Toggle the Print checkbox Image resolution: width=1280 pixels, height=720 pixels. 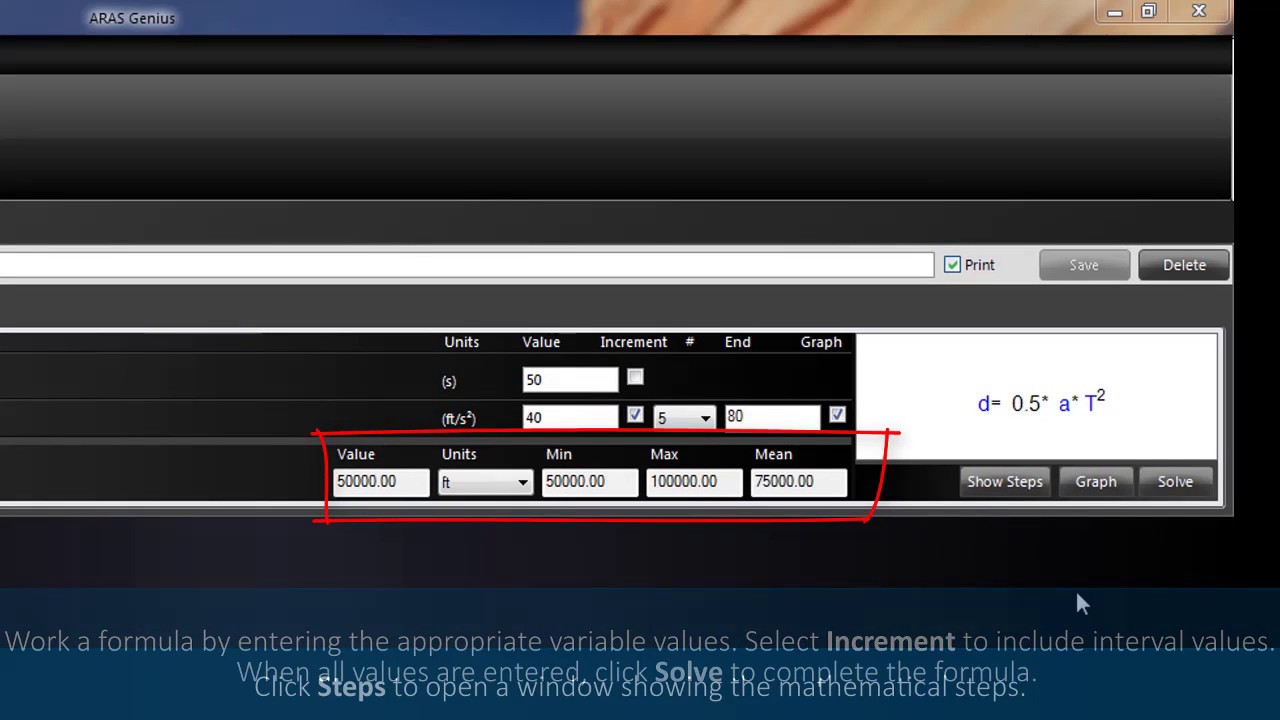tap(952, 265)
